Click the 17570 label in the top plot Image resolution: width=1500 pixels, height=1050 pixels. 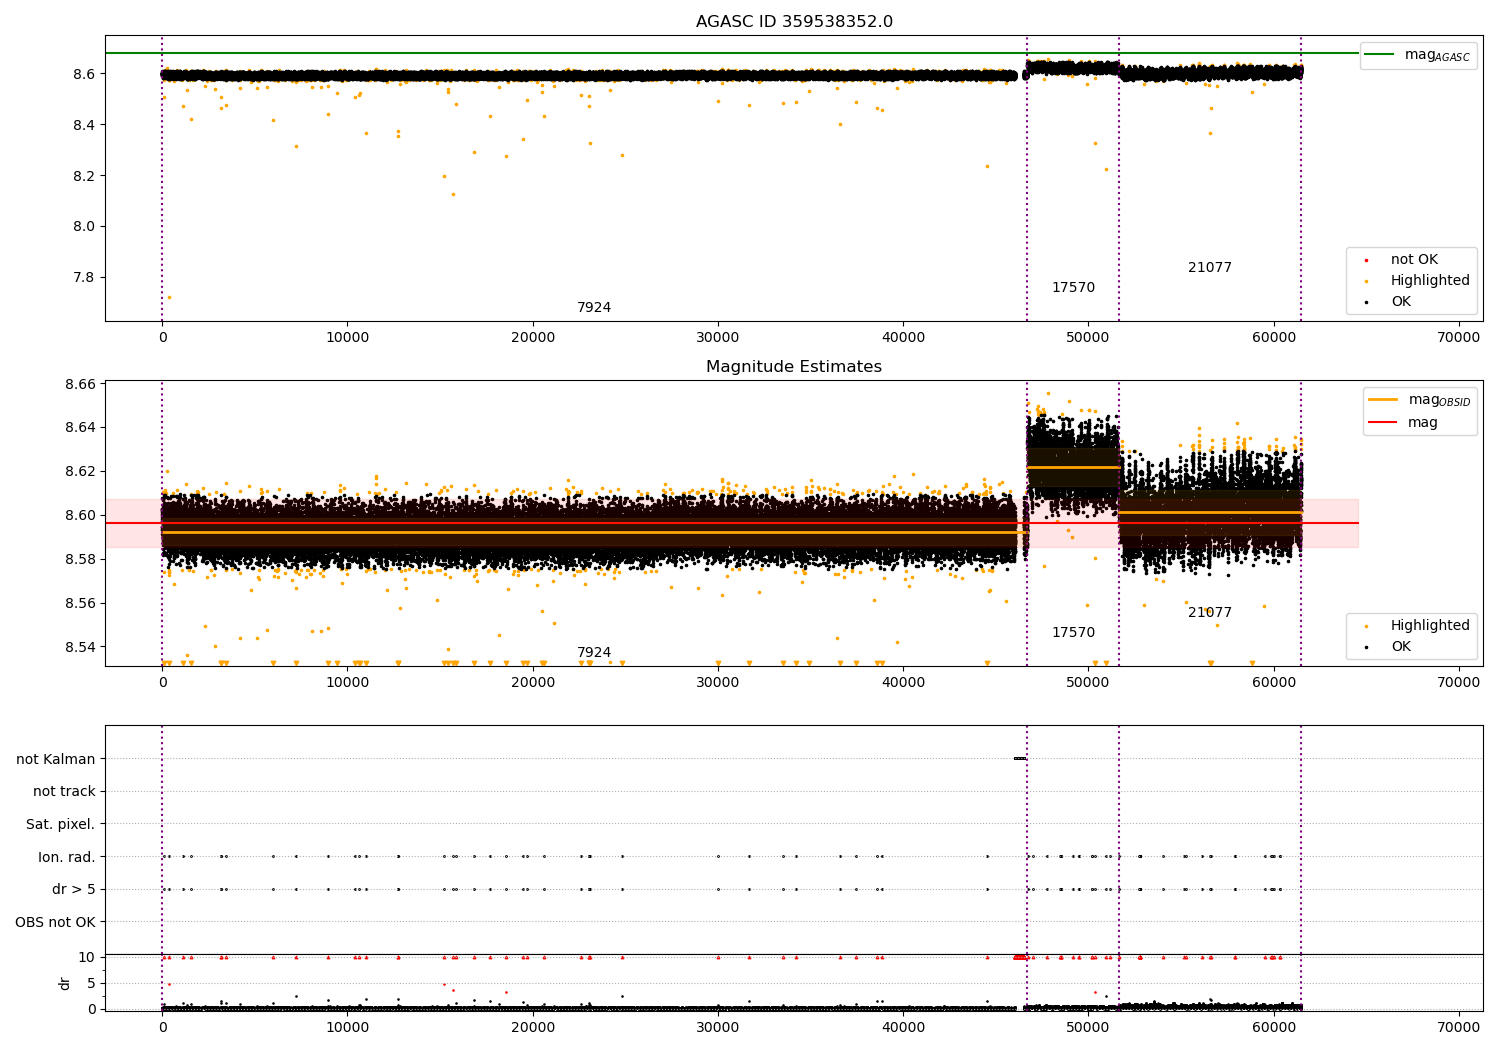1073,288
